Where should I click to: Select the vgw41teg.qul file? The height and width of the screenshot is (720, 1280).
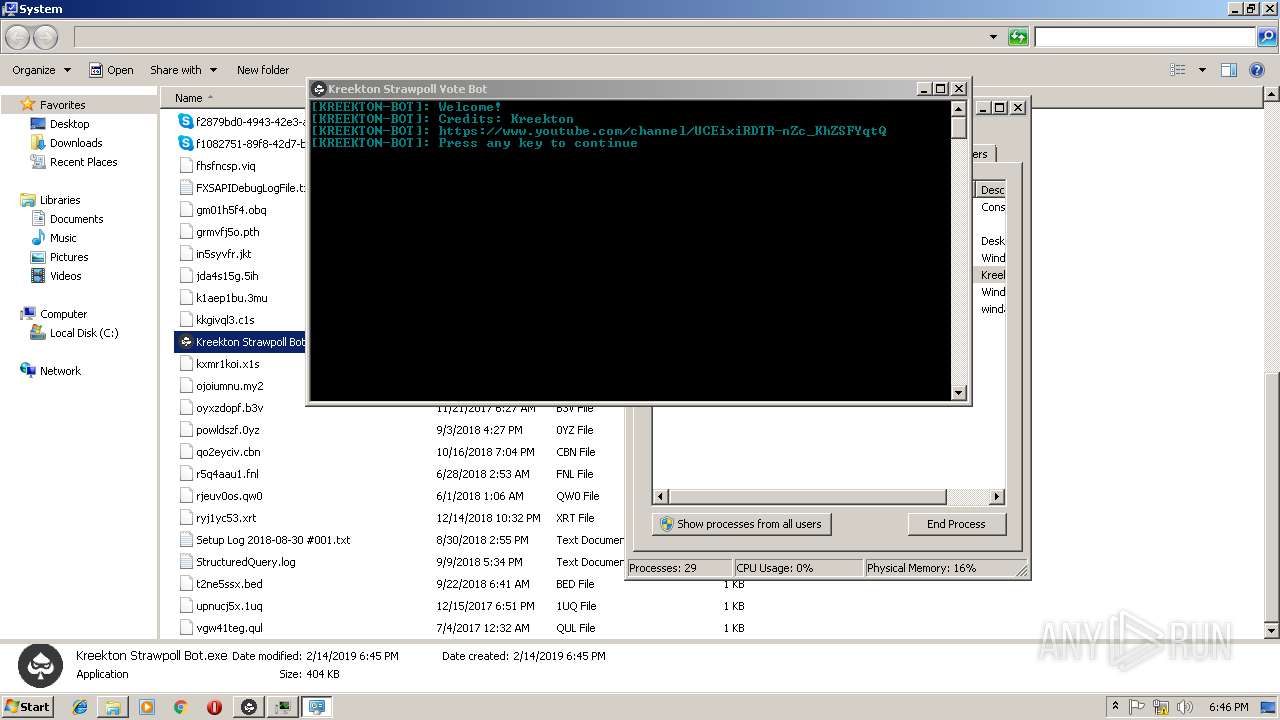coord(221,628)
